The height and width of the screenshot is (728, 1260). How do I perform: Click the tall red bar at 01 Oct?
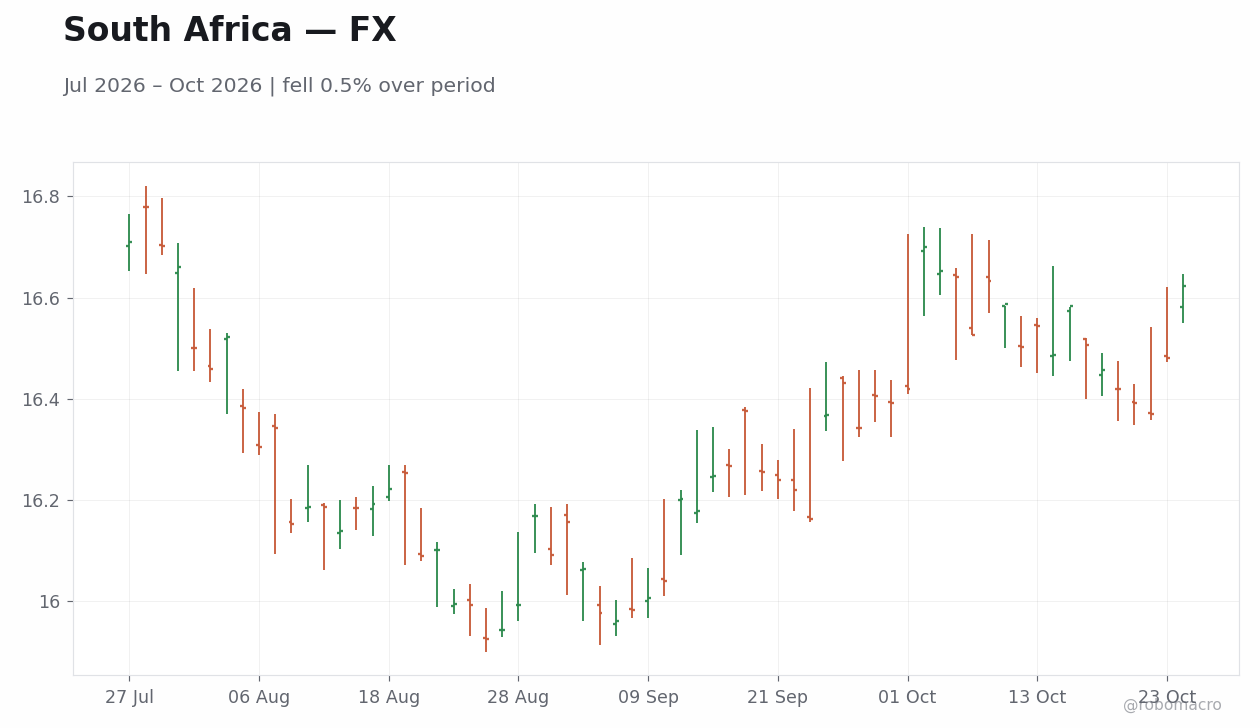(908, 314)
